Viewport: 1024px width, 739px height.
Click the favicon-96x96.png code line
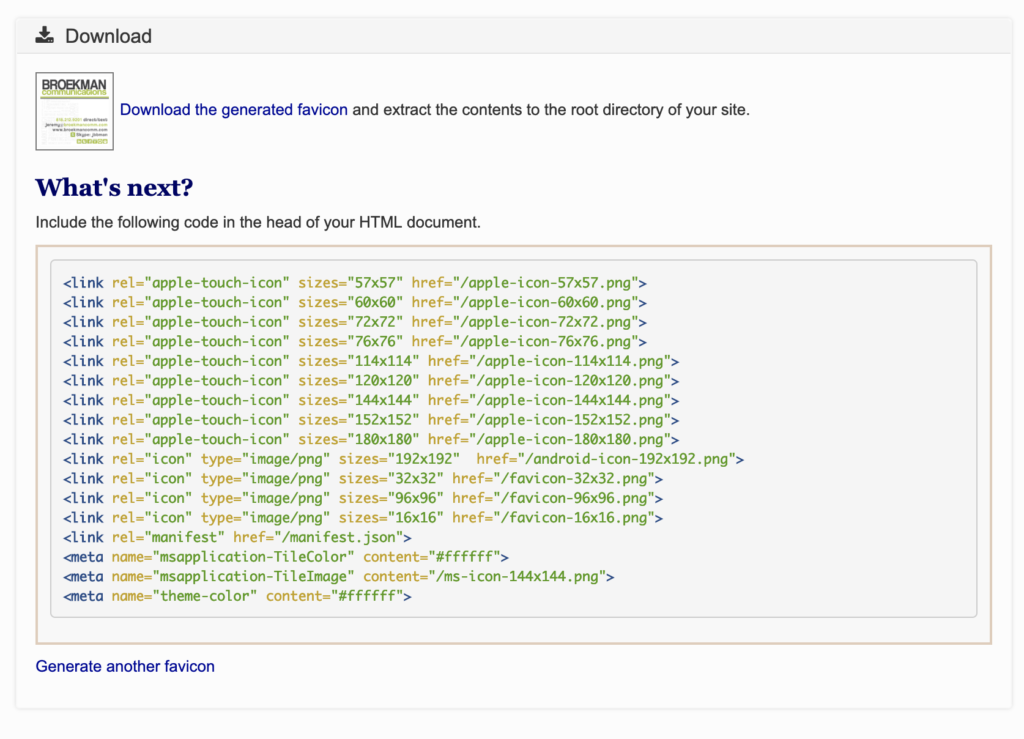tap(363, 498)
